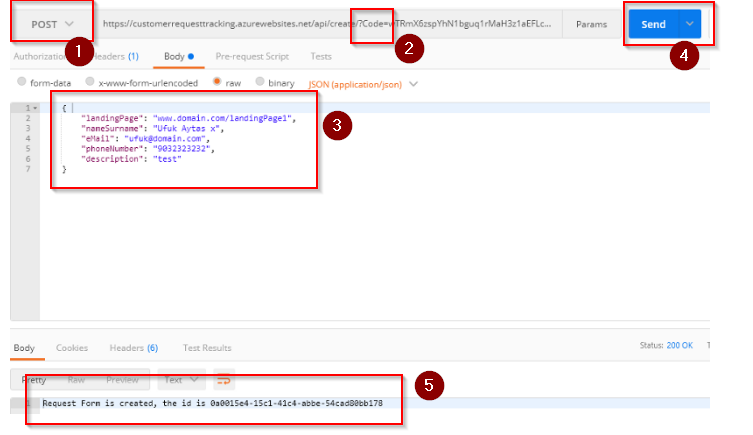This screenshot has width=753, height=435.
Task: Collapse the JSON block at line 1
Action: 35,108
